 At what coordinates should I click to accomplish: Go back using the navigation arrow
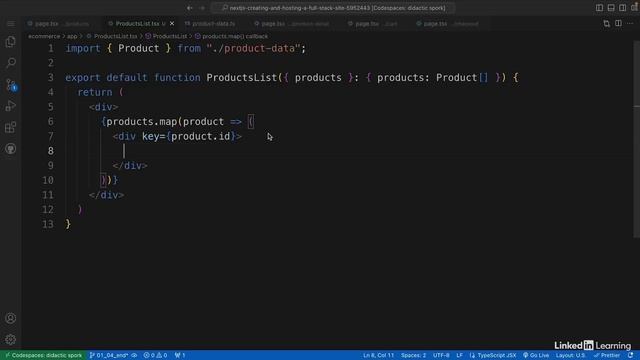coord(190,8)
